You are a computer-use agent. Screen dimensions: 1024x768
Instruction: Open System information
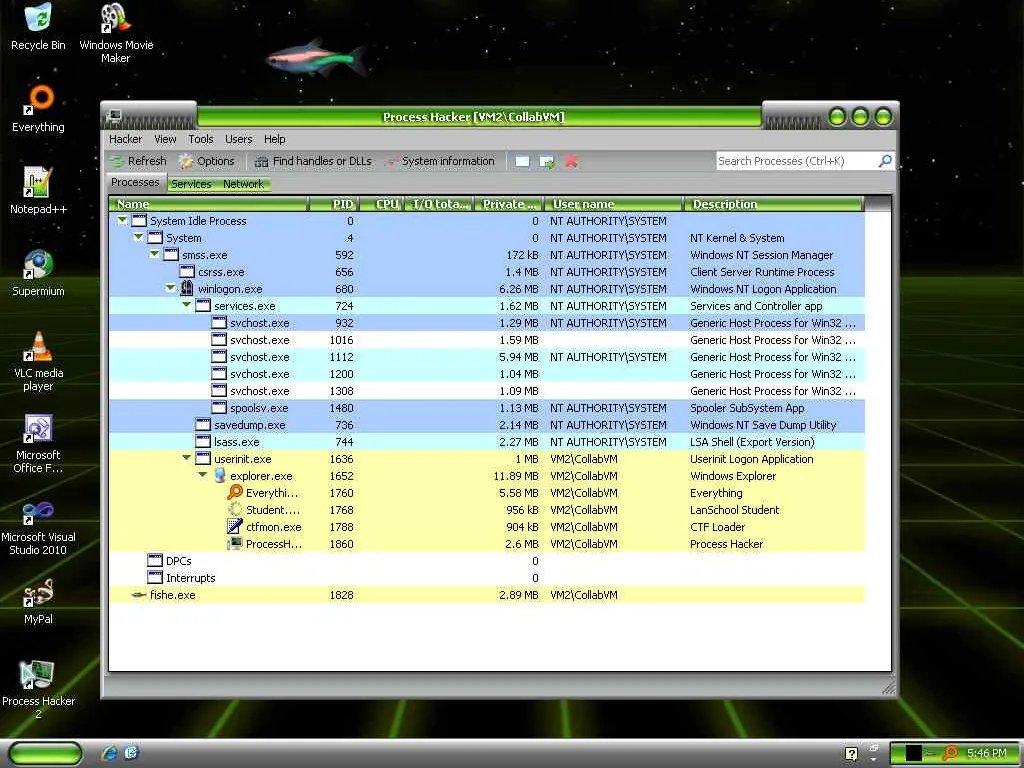pyautogui.click(x=440, y=161)
